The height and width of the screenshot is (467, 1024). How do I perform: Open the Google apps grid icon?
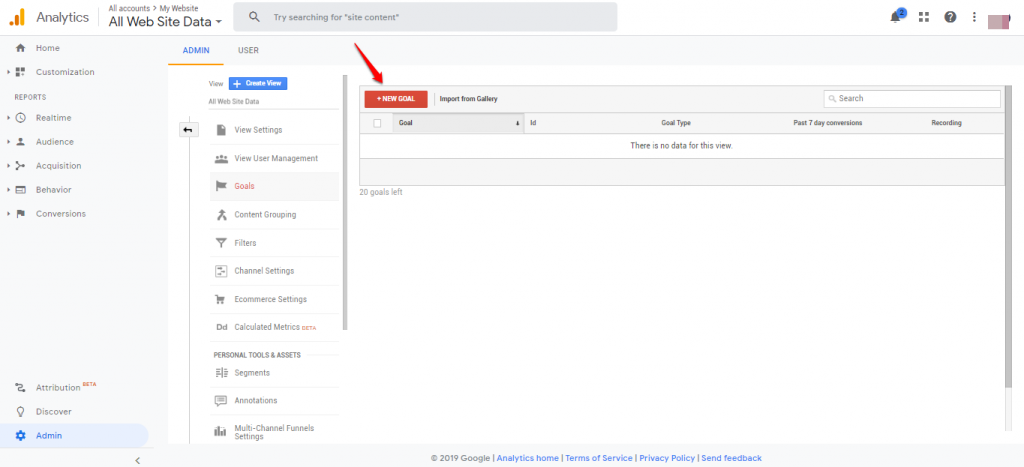(x=923, y=17)
